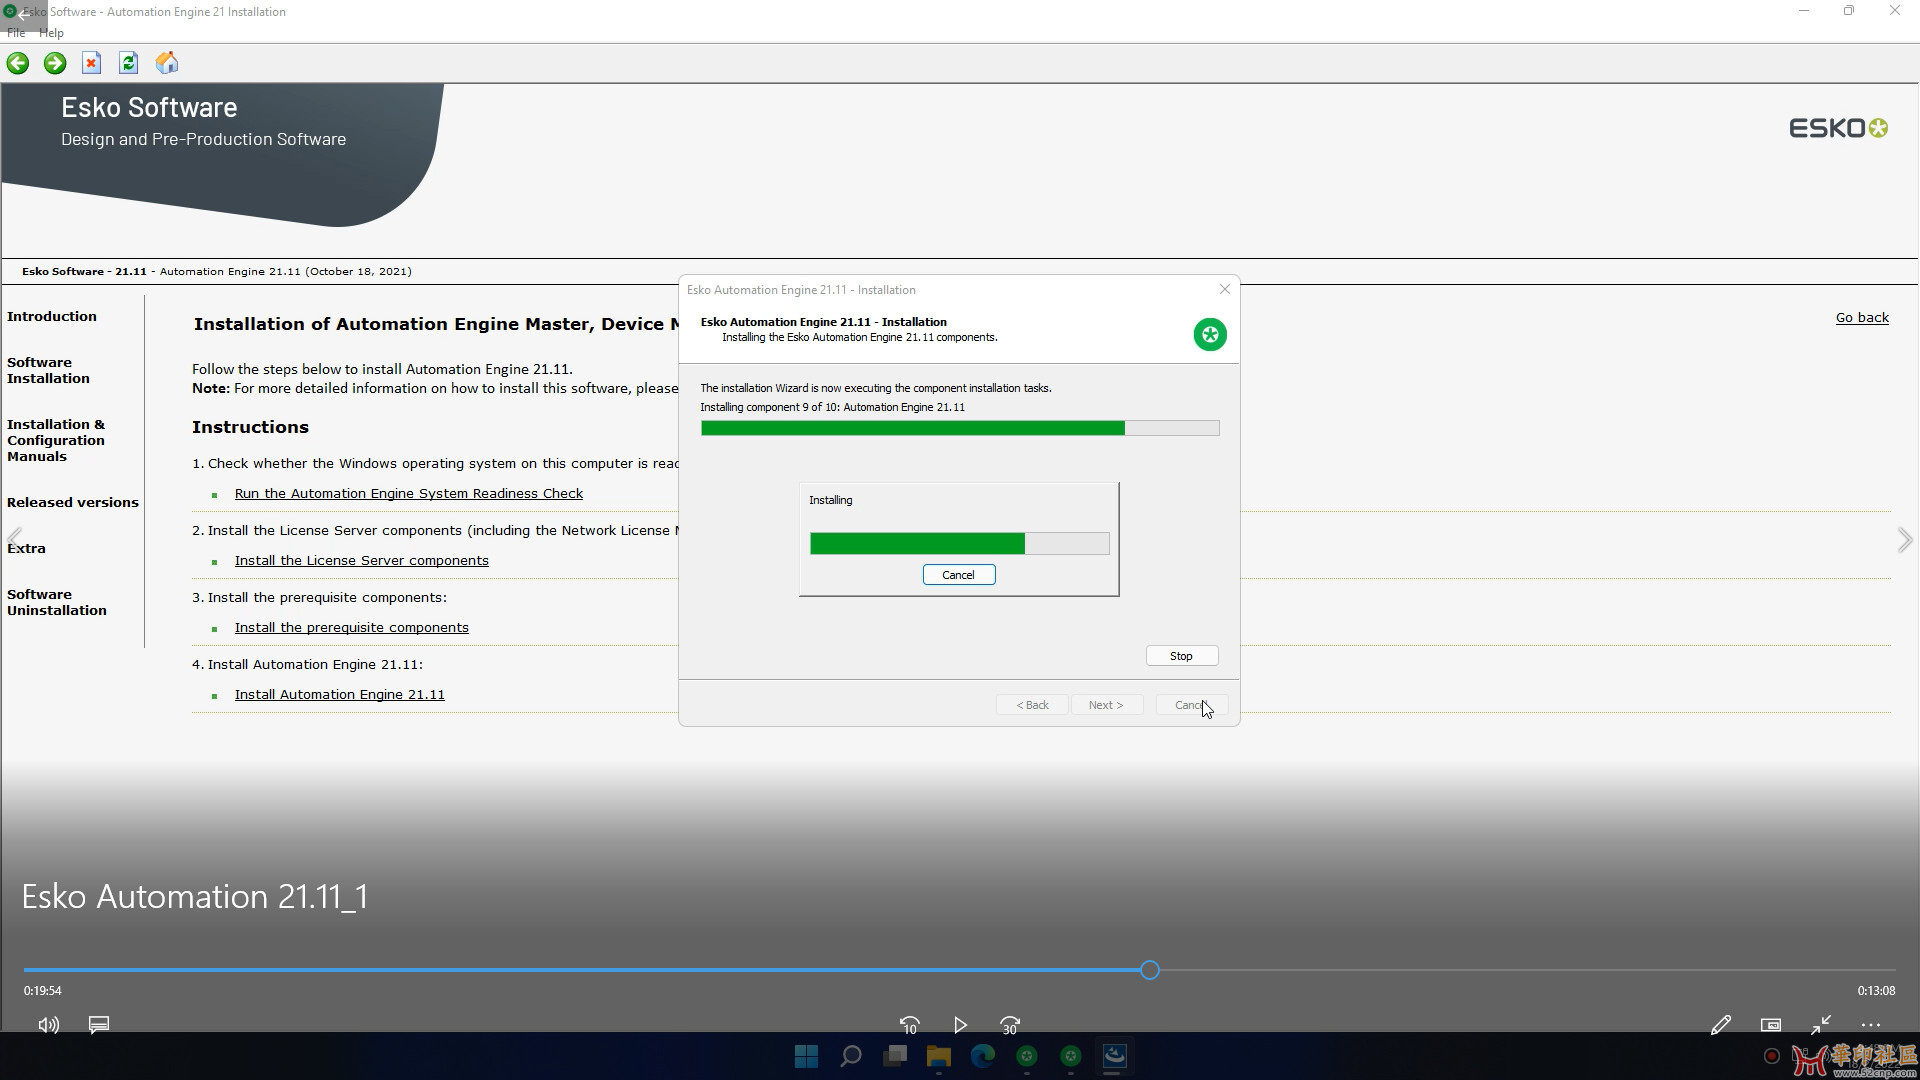Click the Go back link
This screenshot has height=1080, width=1920.
point(1862,318)
